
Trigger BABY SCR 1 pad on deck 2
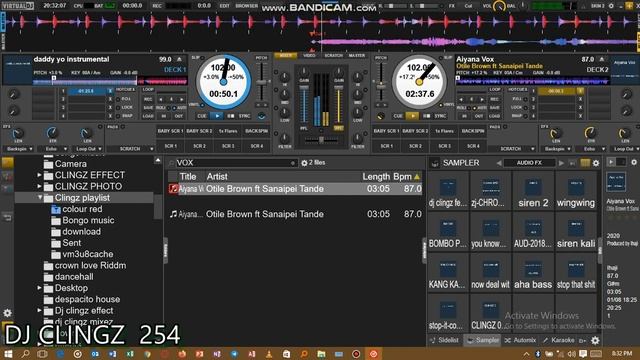387,131
